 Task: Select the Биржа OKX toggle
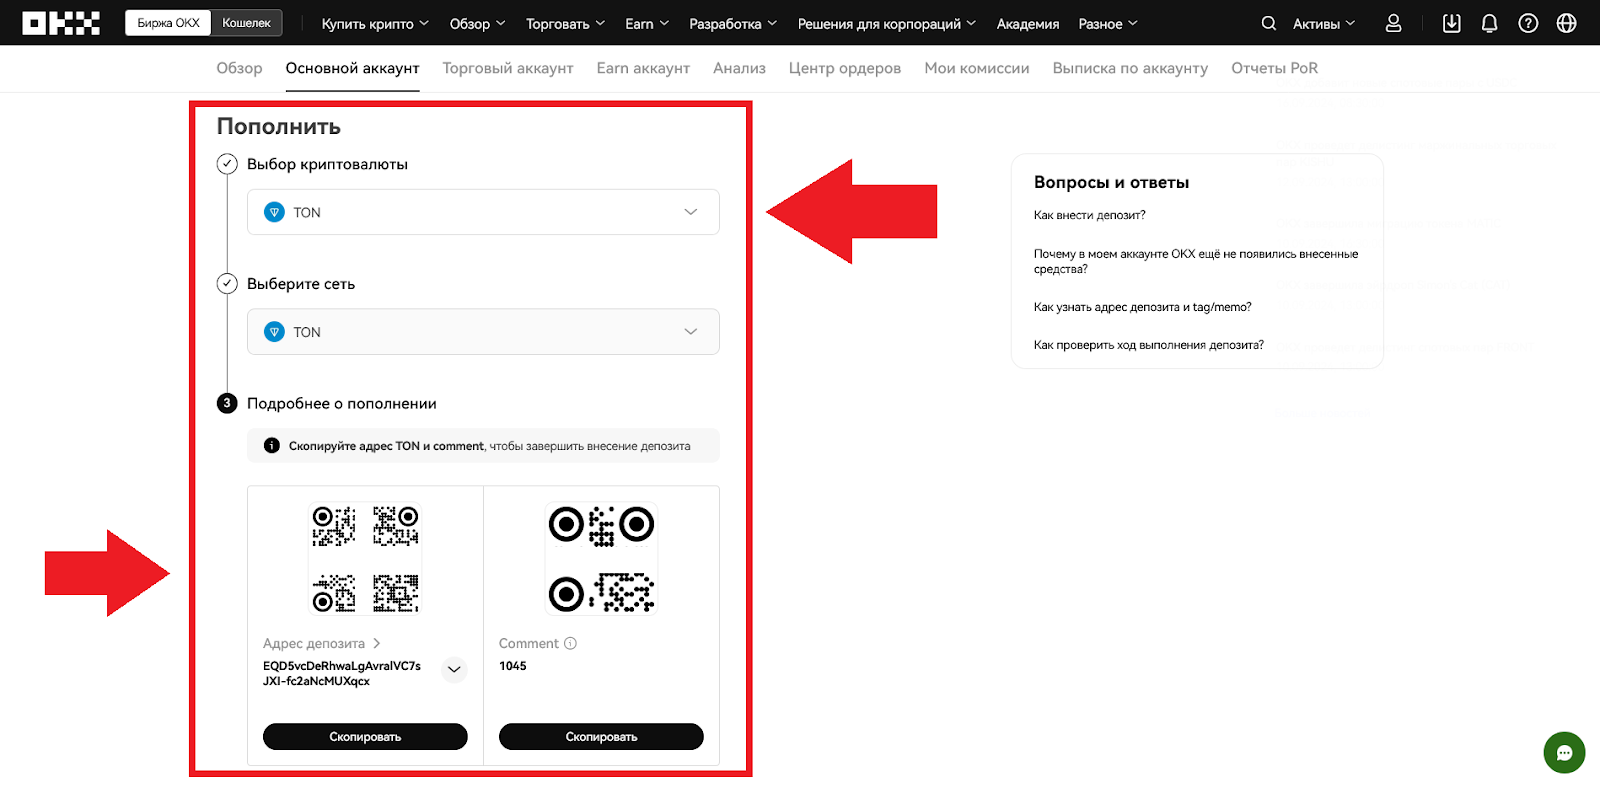(x=168, y=23)
